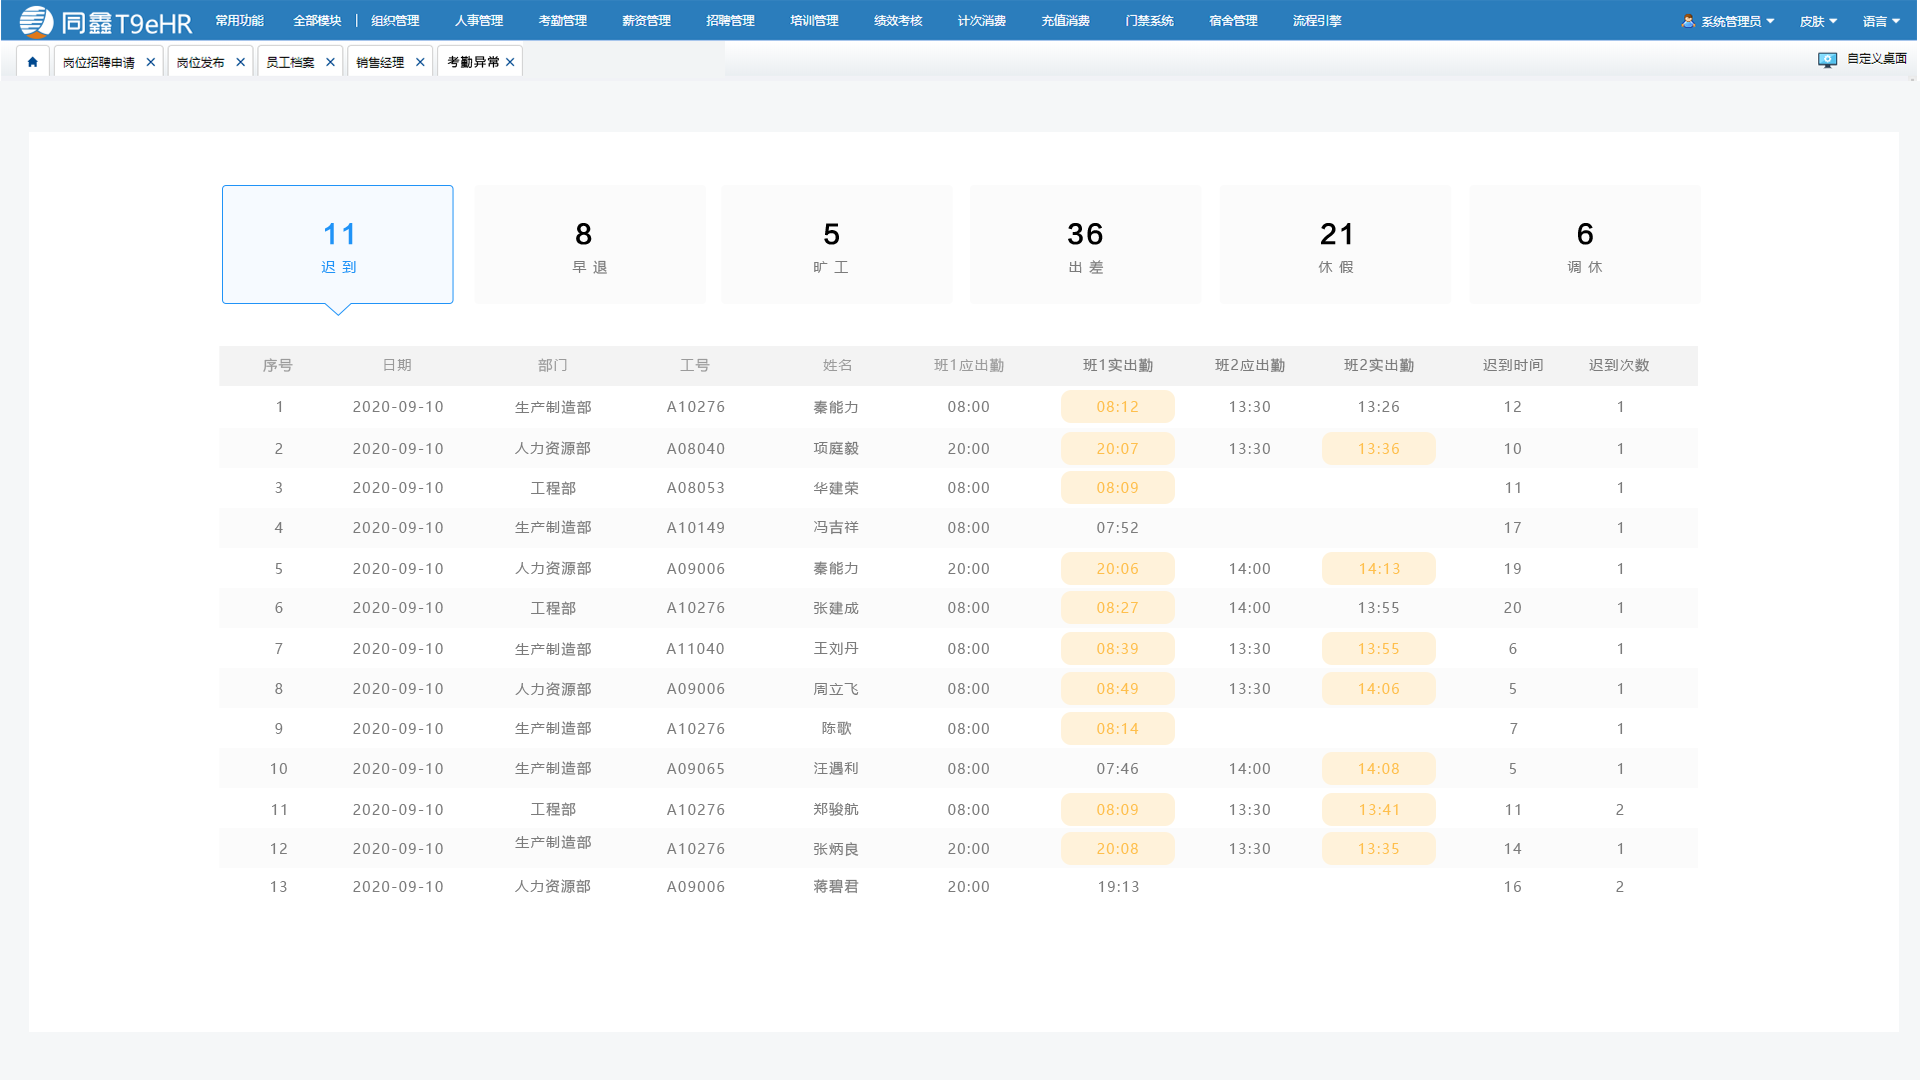
Task: Select the 出差 card showing 36
Action: click(1086, 244)
